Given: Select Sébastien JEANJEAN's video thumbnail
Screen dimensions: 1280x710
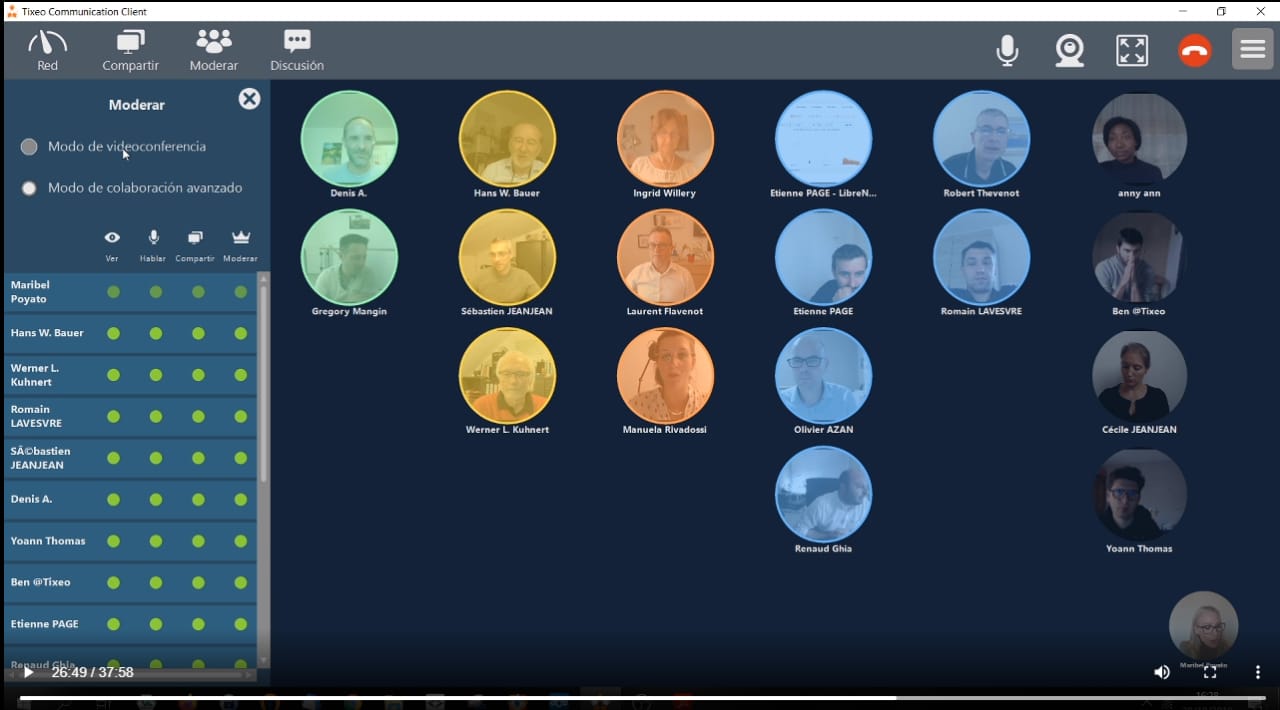Looking at the screenshot, I should (x=507, y=257).
